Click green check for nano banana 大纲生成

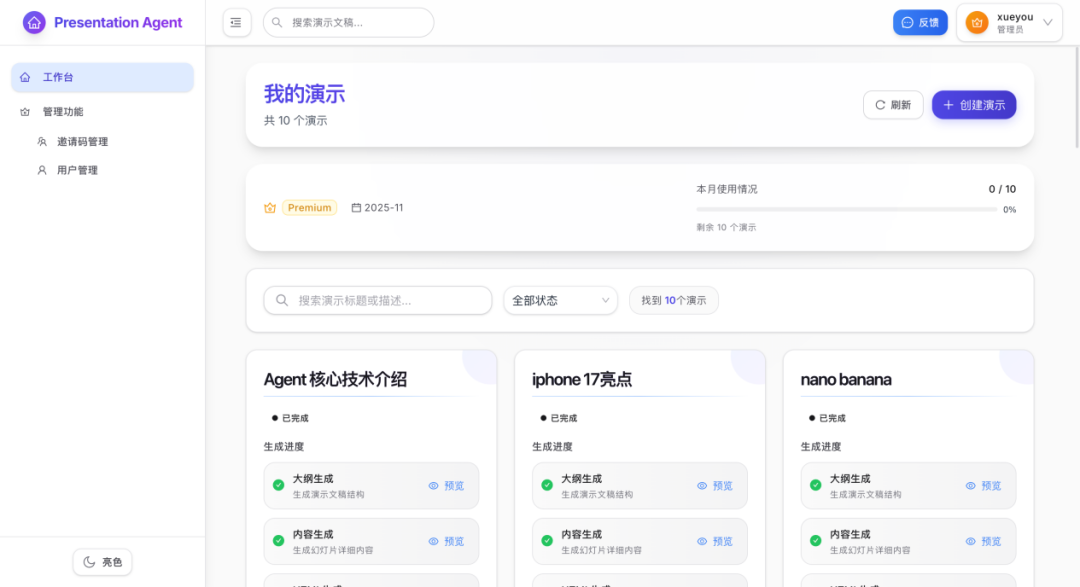[816, 486]
